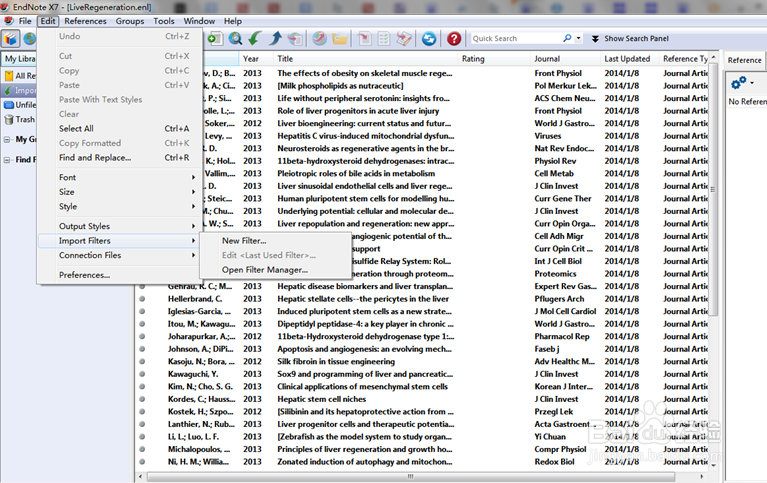Viewport: 767px width, 483px height.
Task: Open the Groups menu
Action: pyautogui.click(x=130, y=21)
